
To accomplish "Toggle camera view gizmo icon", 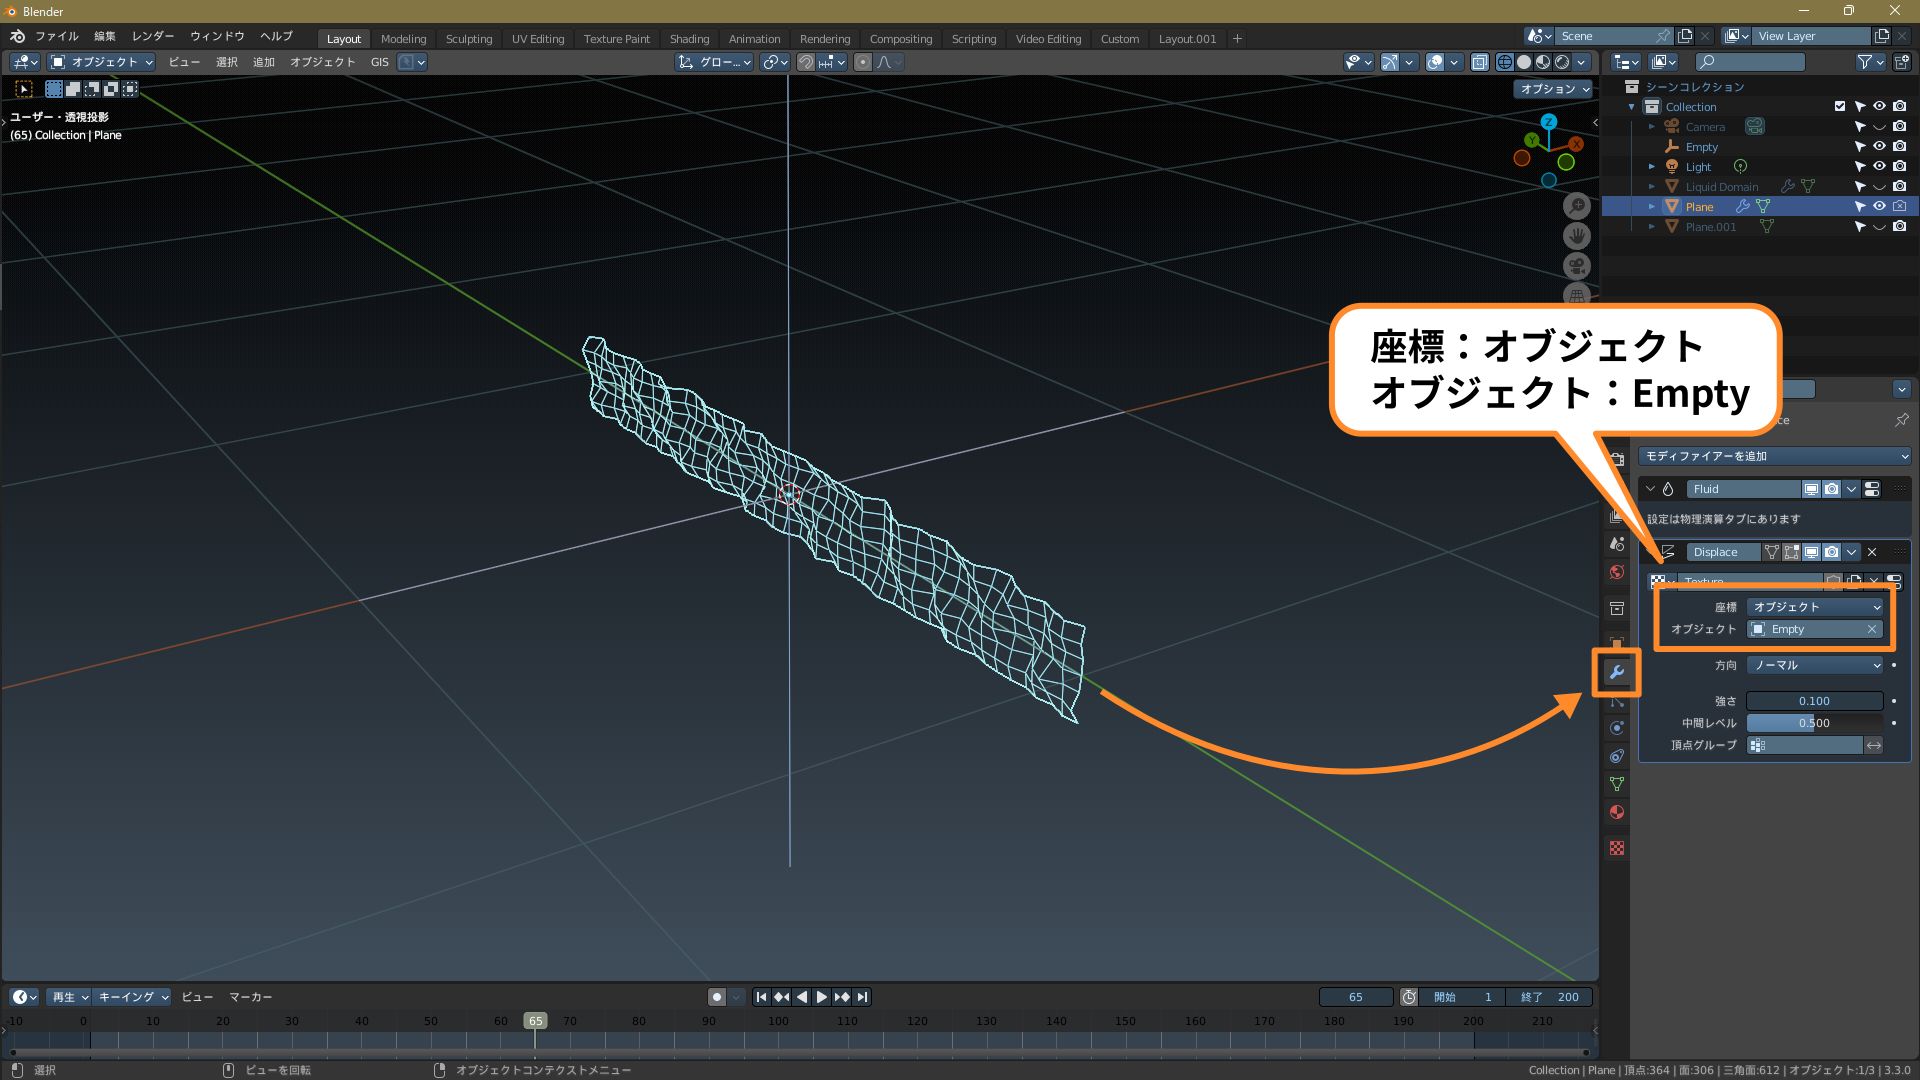I will tap(1577, 266).
